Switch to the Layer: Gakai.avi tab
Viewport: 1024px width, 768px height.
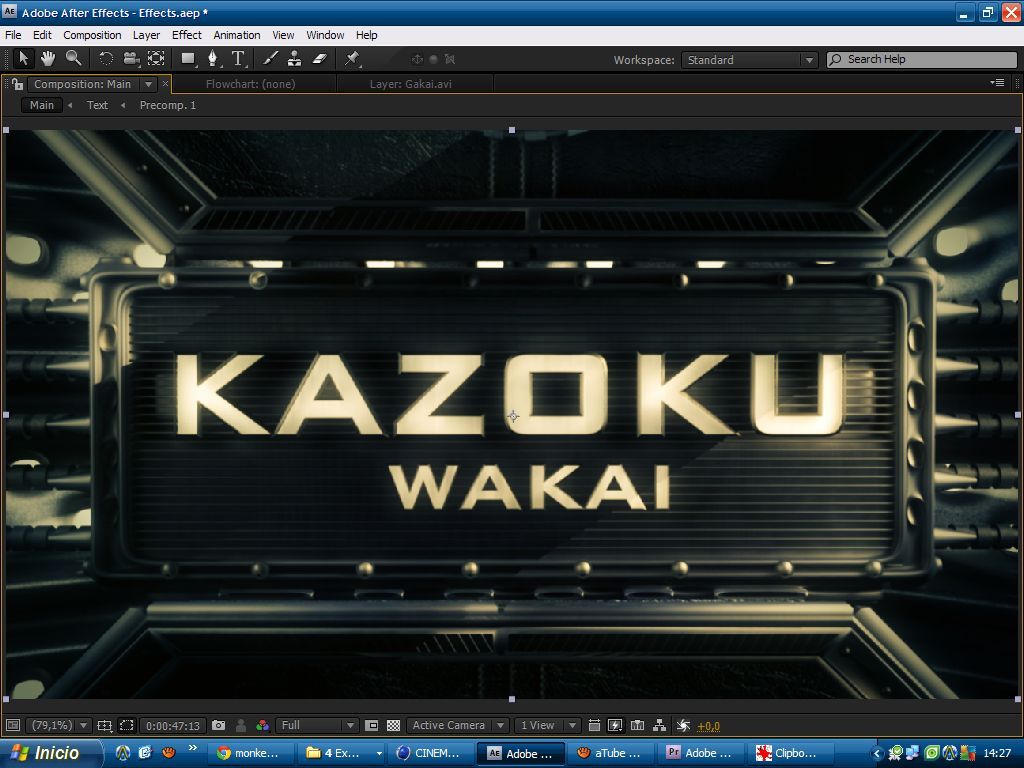pyautogui.click(x=411, y=84)
